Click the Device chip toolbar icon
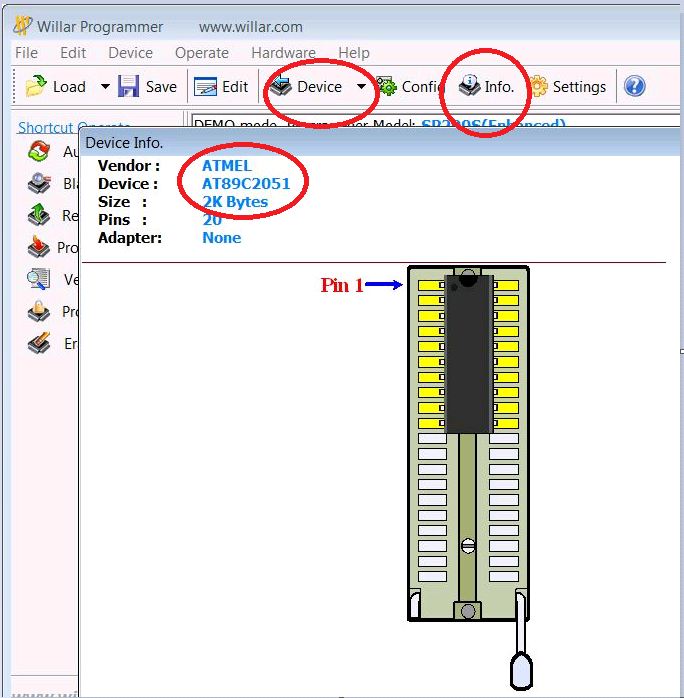This screenshot has height=698, width=684. pos(281,86)
